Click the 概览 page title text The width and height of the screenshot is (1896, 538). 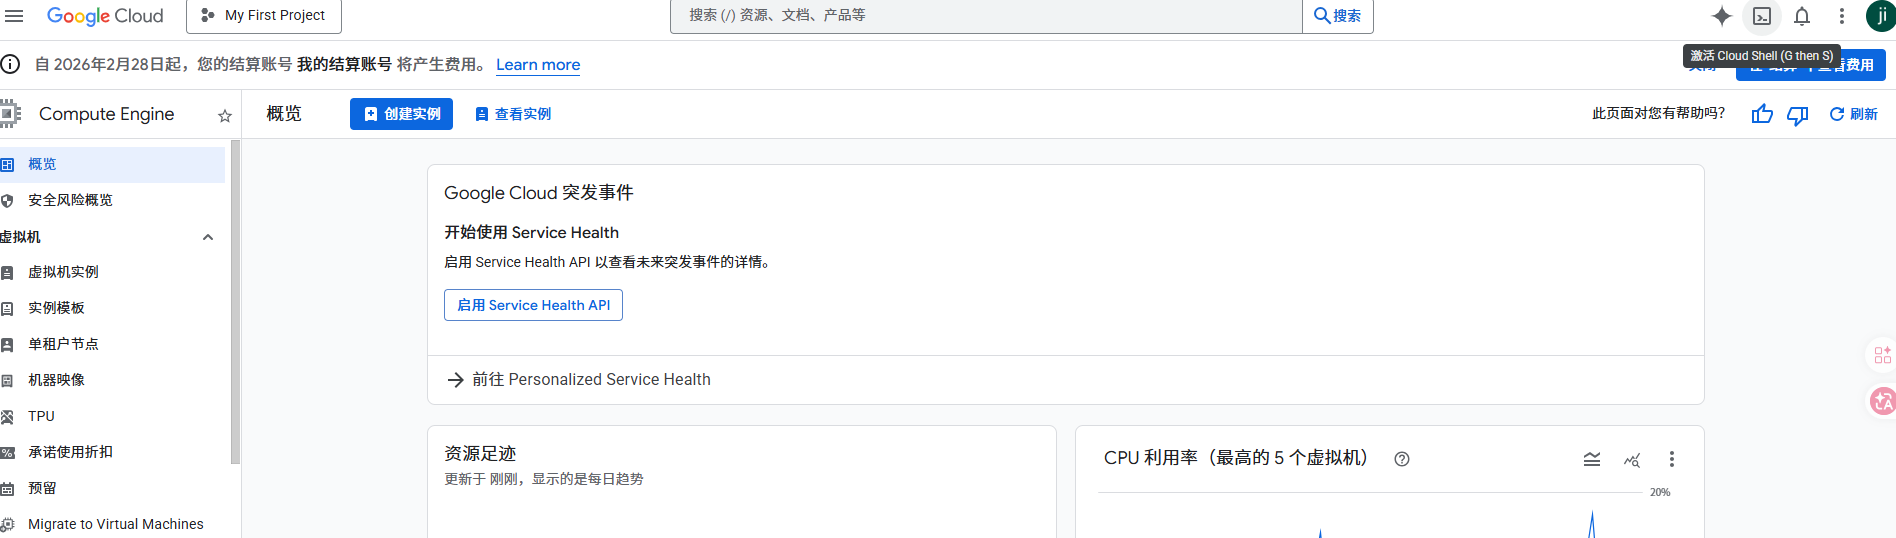[284, 114]
